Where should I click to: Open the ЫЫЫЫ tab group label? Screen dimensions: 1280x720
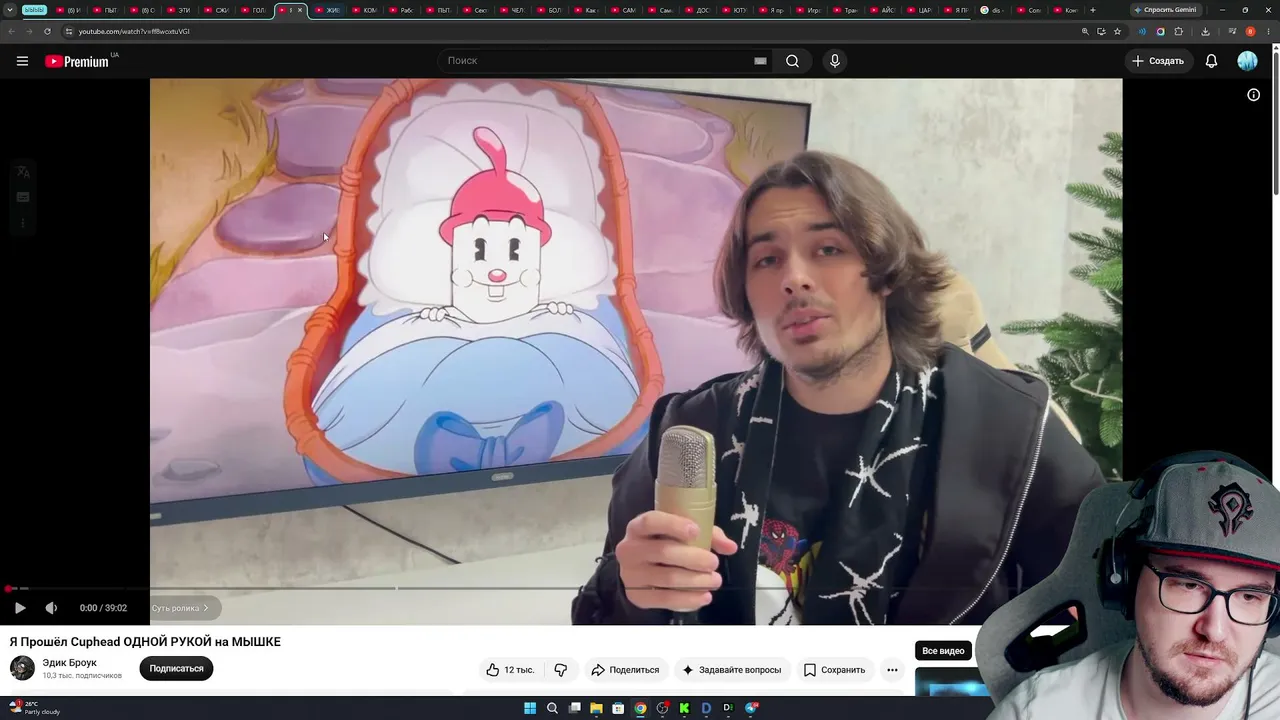coord(35,10)
